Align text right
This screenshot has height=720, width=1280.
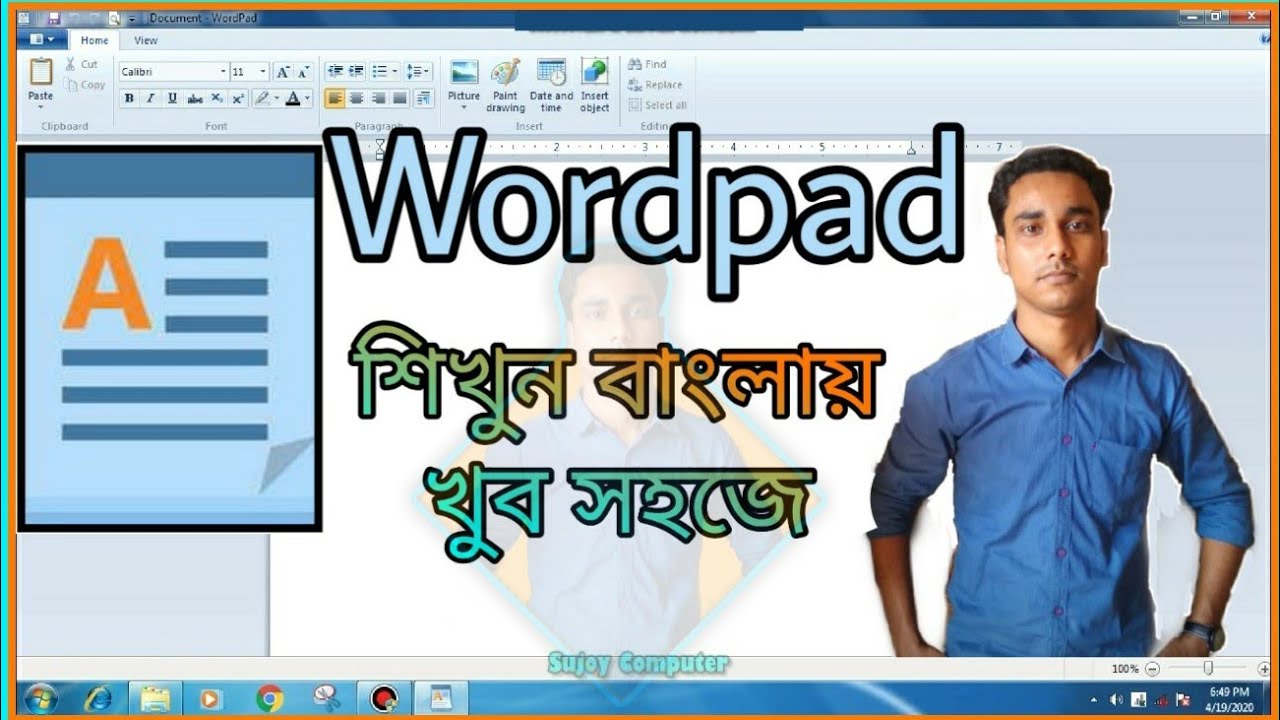378,98
